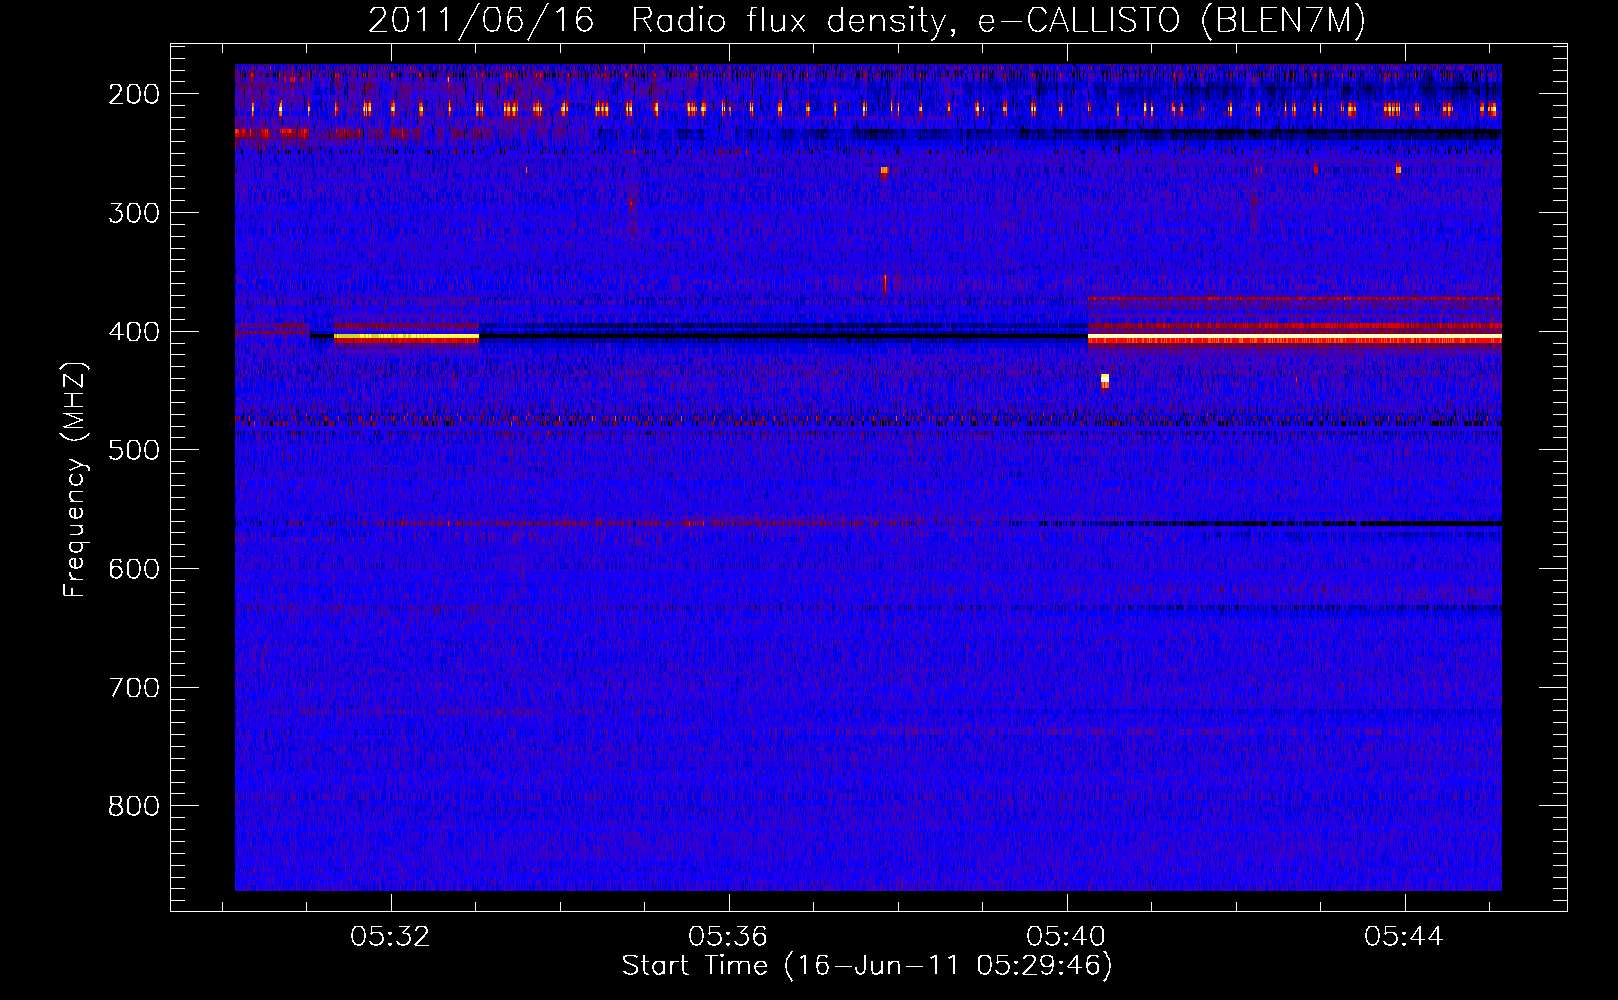Click the 200 frequency tick label

coord(134,94)
